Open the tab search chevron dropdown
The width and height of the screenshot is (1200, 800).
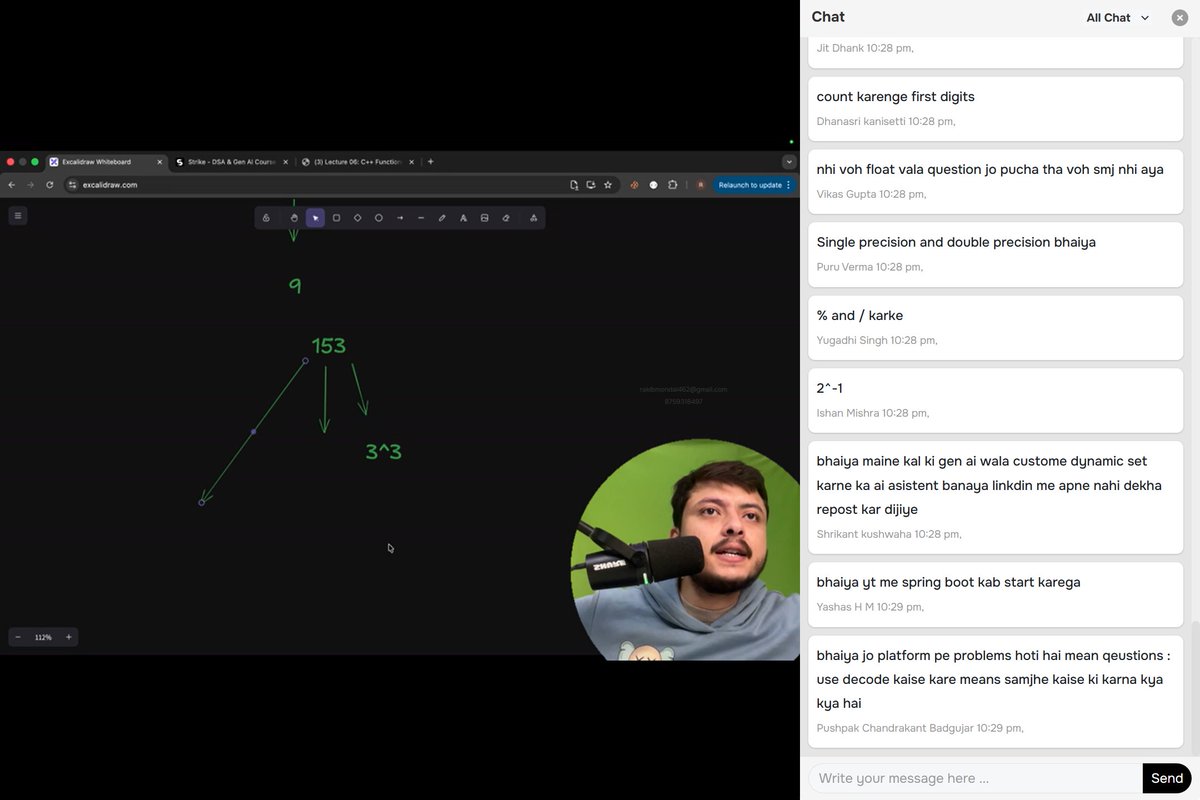789,162
